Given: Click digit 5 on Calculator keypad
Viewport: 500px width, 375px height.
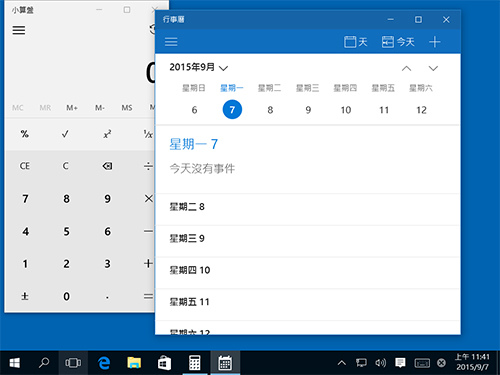Looking at the screenshot, I should [x=66, y=231].
